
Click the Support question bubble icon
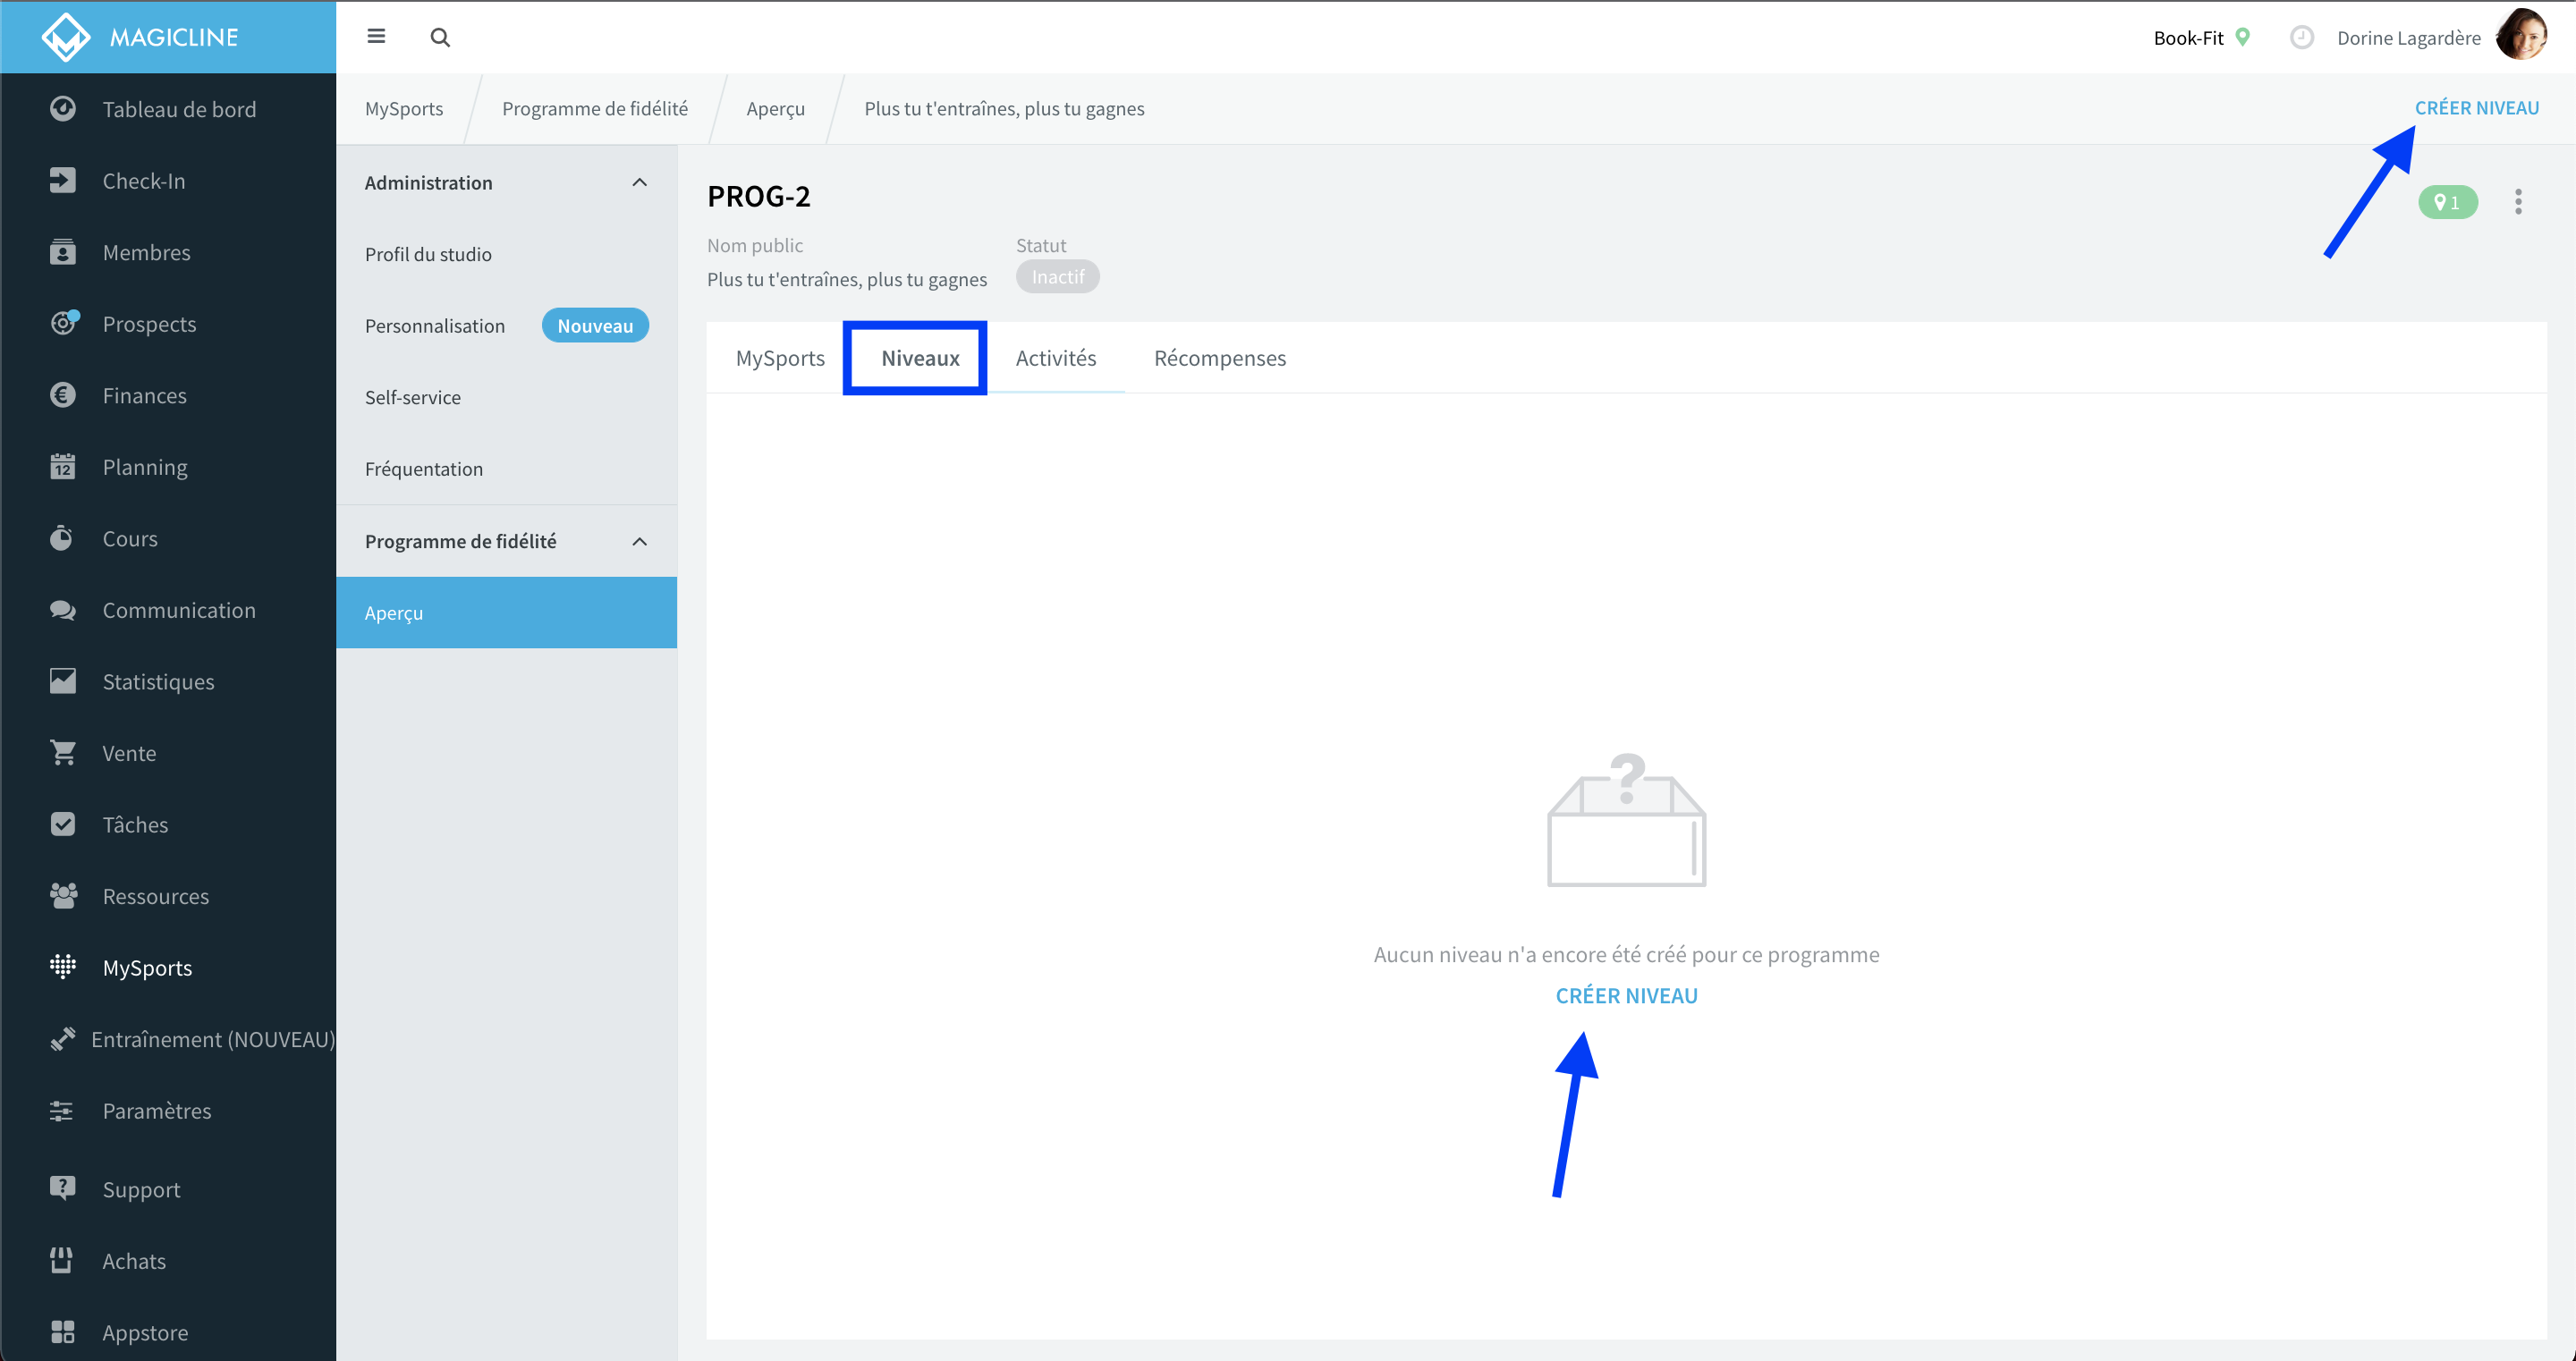pyautogui.click(x=63, y=1188)
